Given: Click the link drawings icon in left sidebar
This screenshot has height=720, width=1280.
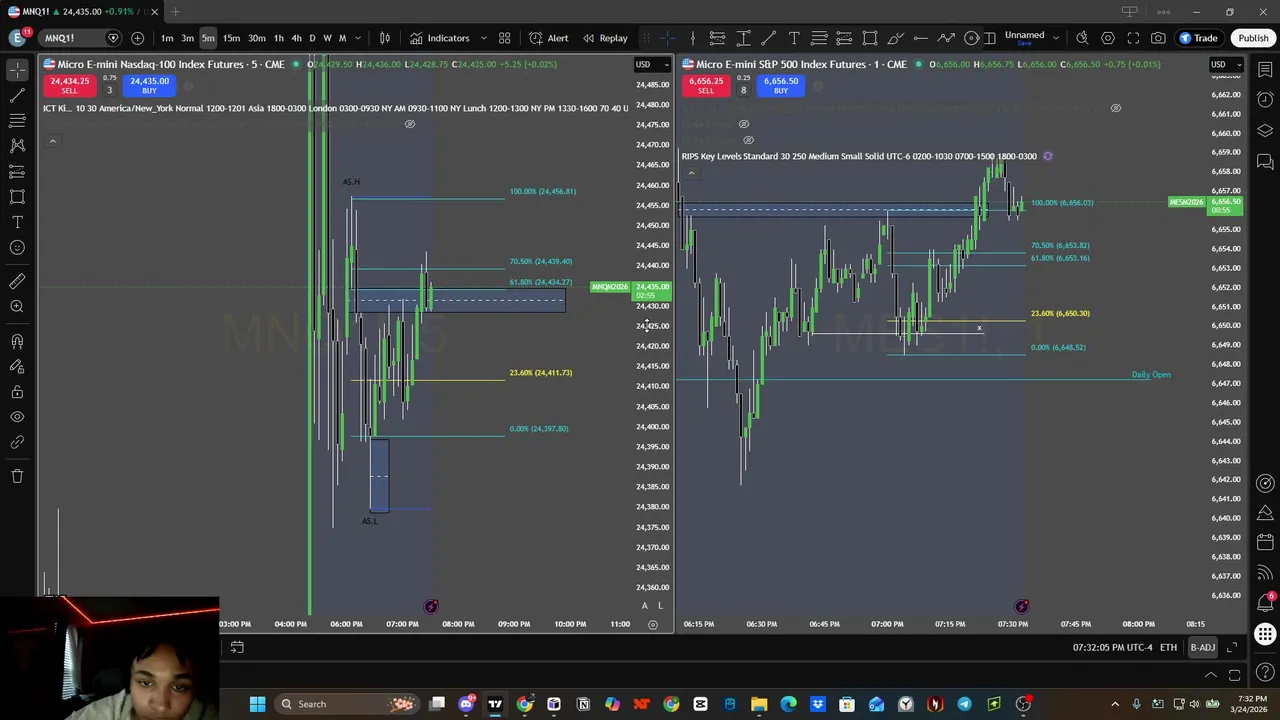Looking at the screenshot, I should pyautogui.click(x=17, y=442).
